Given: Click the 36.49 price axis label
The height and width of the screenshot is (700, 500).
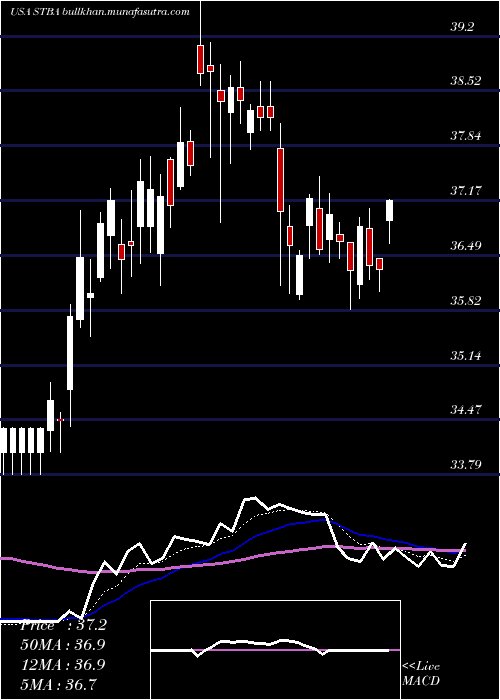Looking at the screenshot, I should pyautogui.click(x=465, y=246).
